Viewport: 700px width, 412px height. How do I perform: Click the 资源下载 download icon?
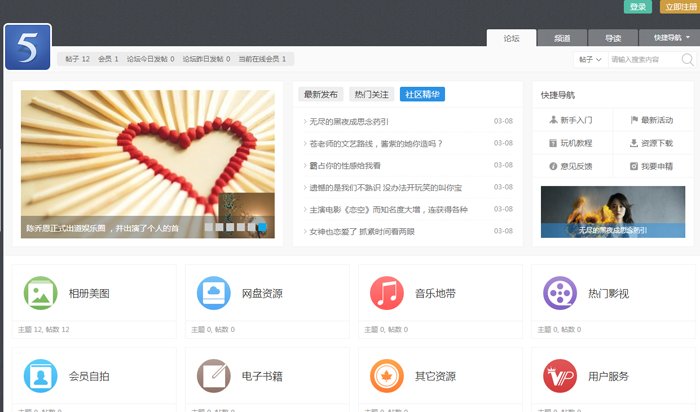633,143
